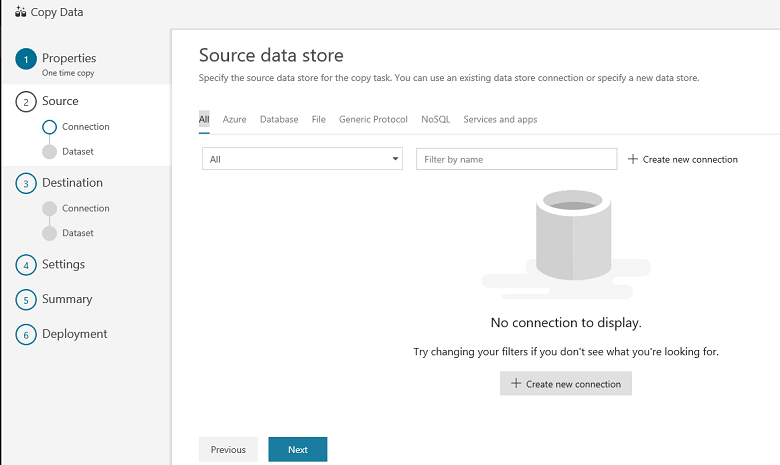Click the gray Create new connection button
The image size is (780, 465).
(x=565, y=384)
